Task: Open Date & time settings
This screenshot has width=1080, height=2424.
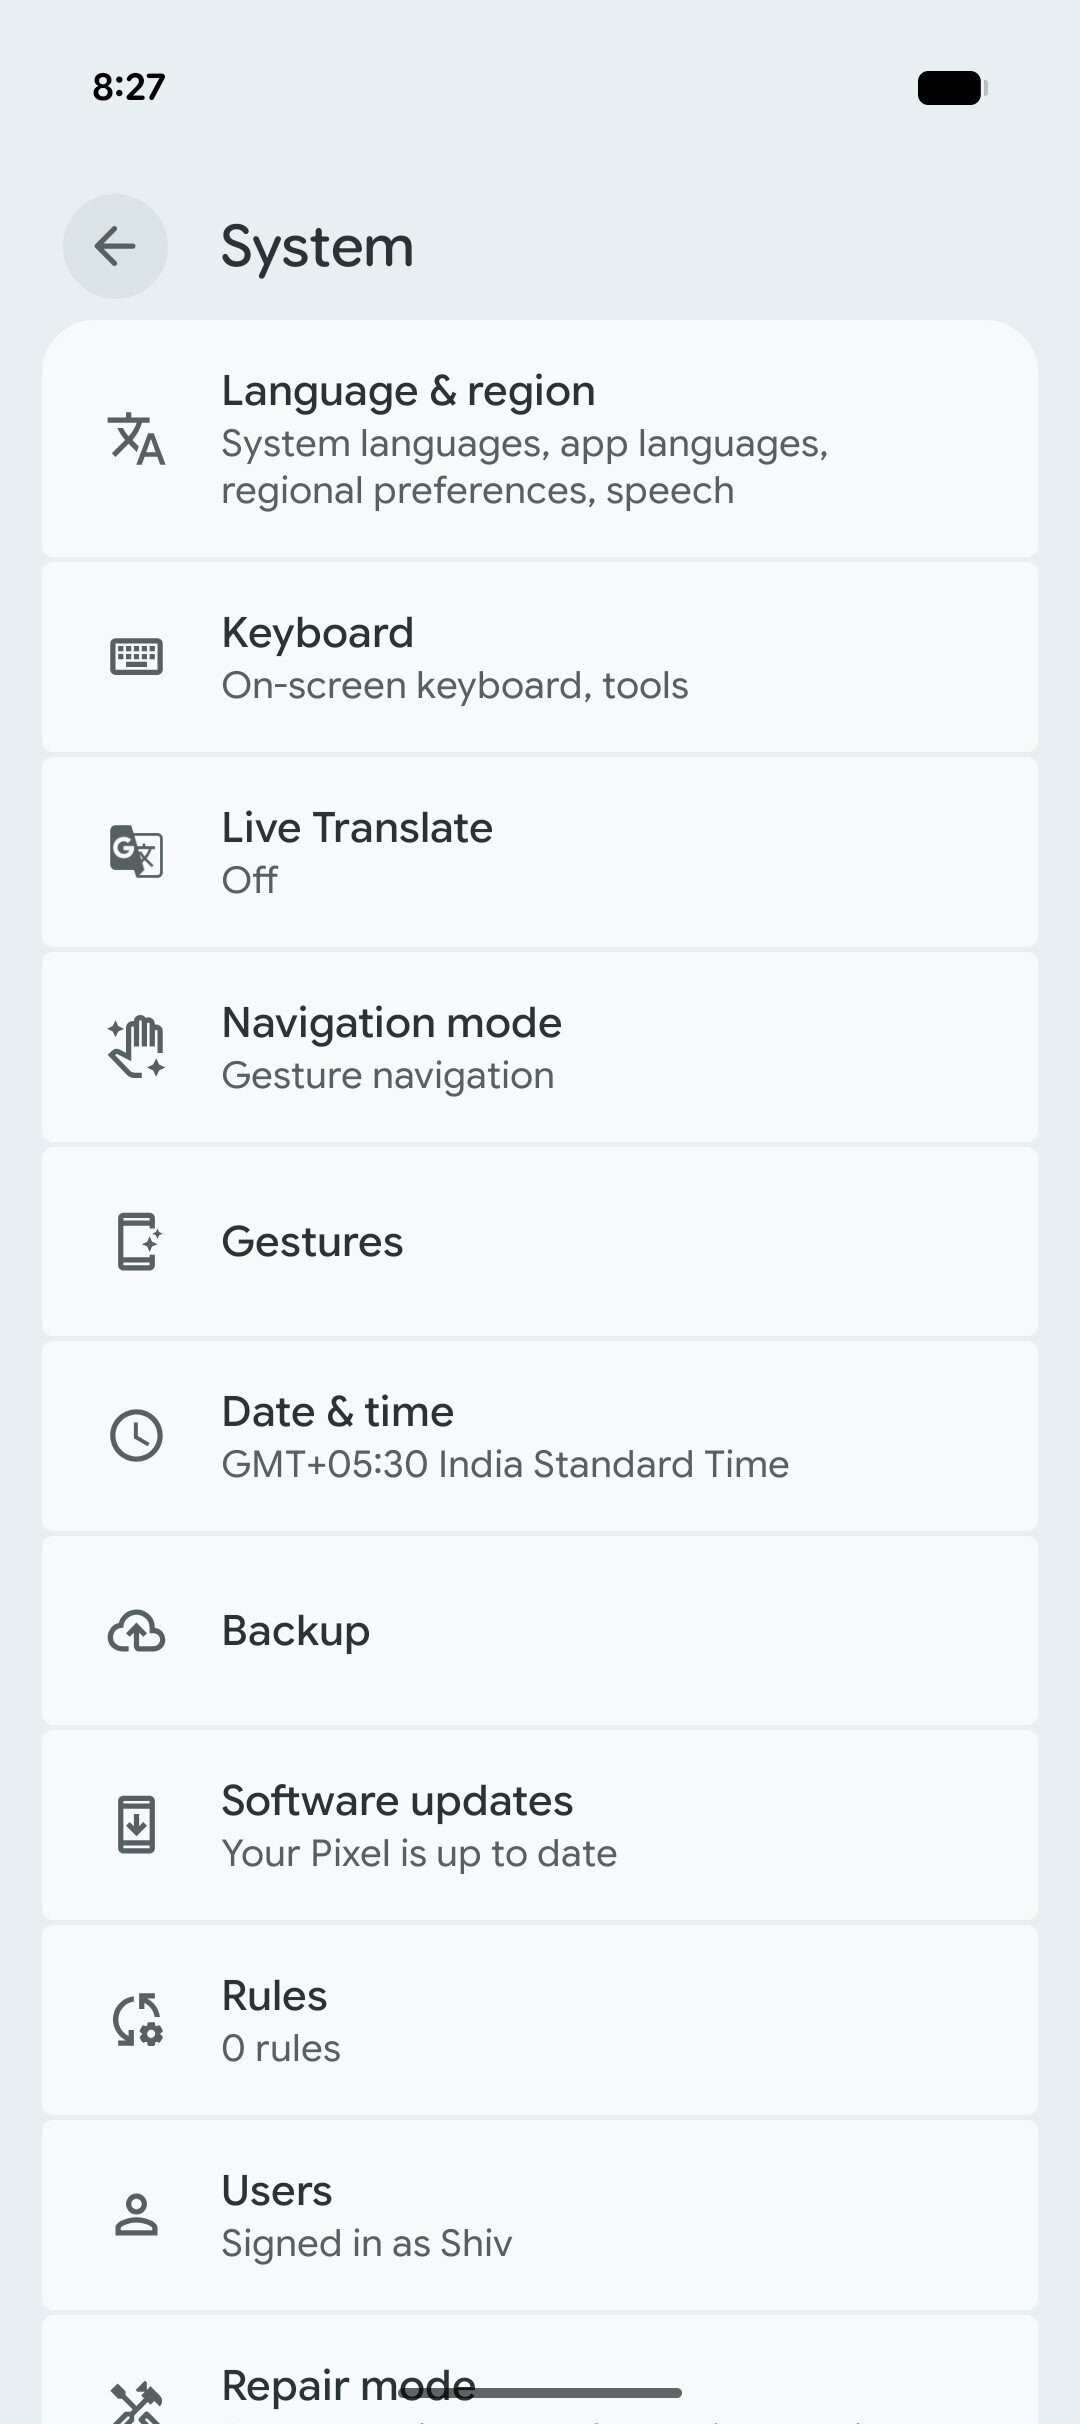Action: tap(540, 1436)
